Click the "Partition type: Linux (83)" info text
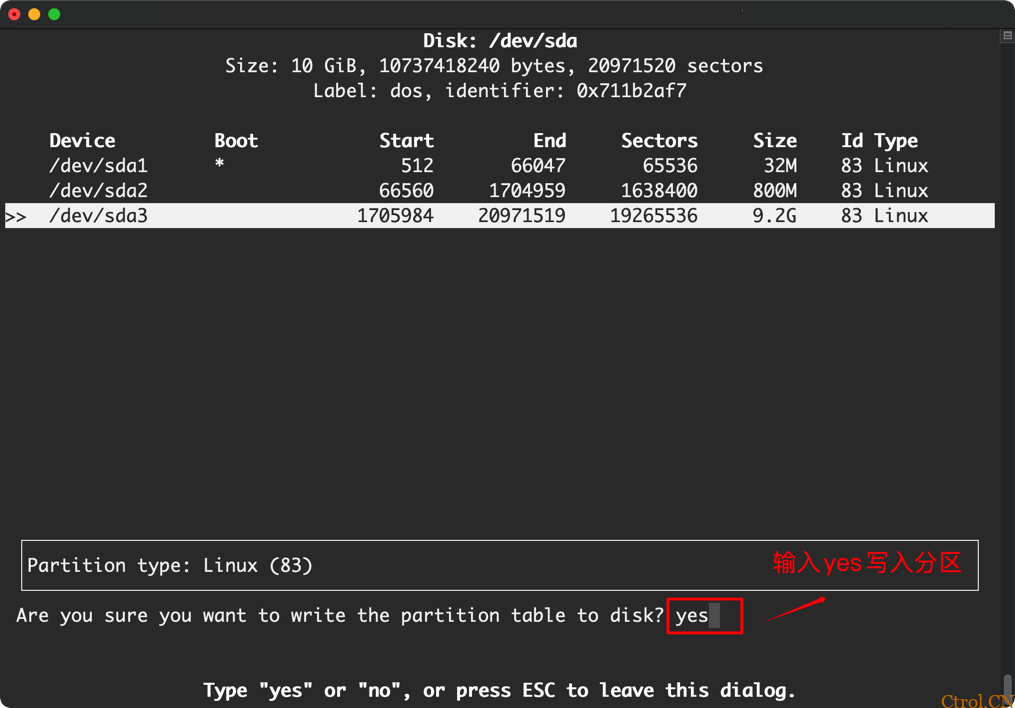Viewport: 1015px width, 708px height. (x=170, y=566)
